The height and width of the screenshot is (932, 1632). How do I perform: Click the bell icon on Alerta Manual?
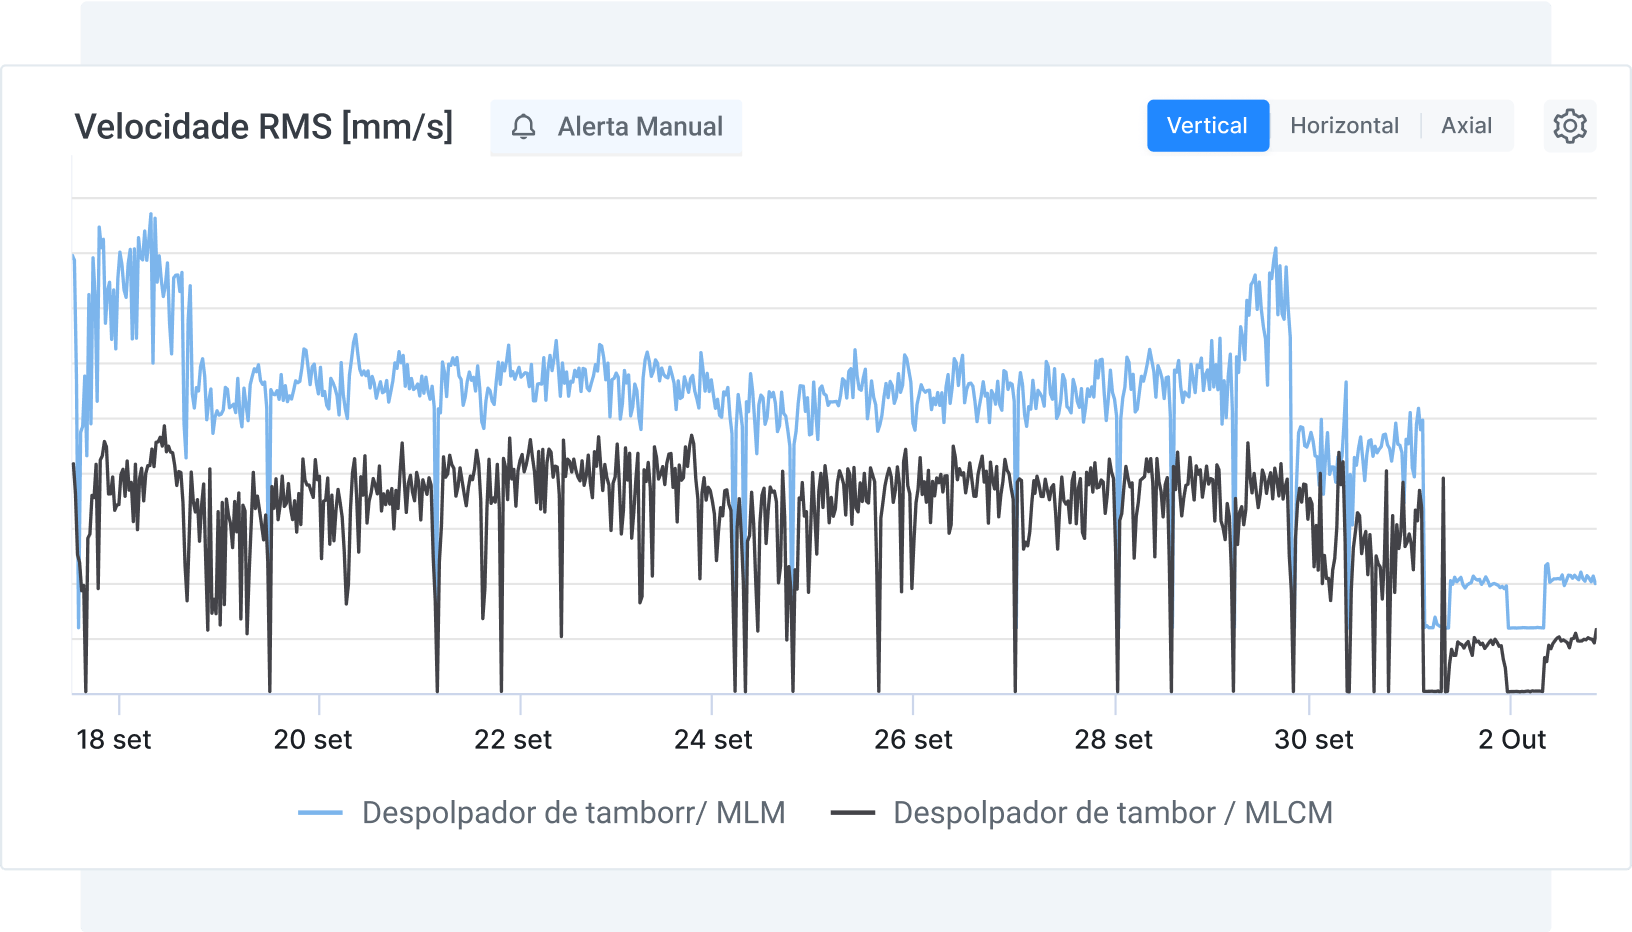click(x=524, y=127)
